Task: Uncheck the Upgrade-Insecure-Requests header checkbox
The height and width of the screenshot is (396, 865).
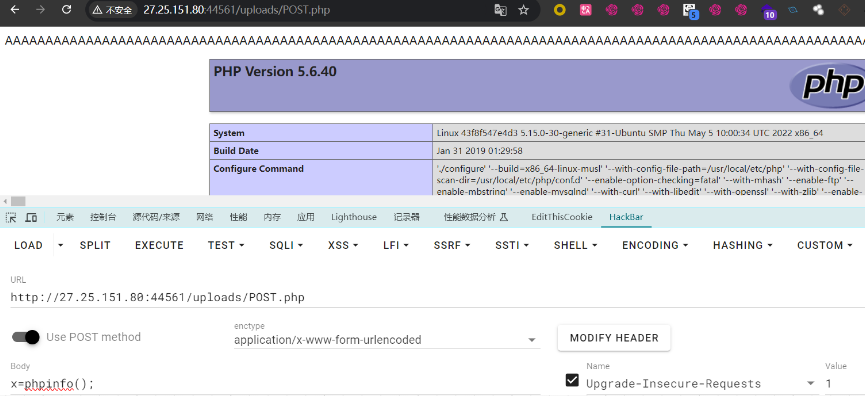Action: [573, 380]
